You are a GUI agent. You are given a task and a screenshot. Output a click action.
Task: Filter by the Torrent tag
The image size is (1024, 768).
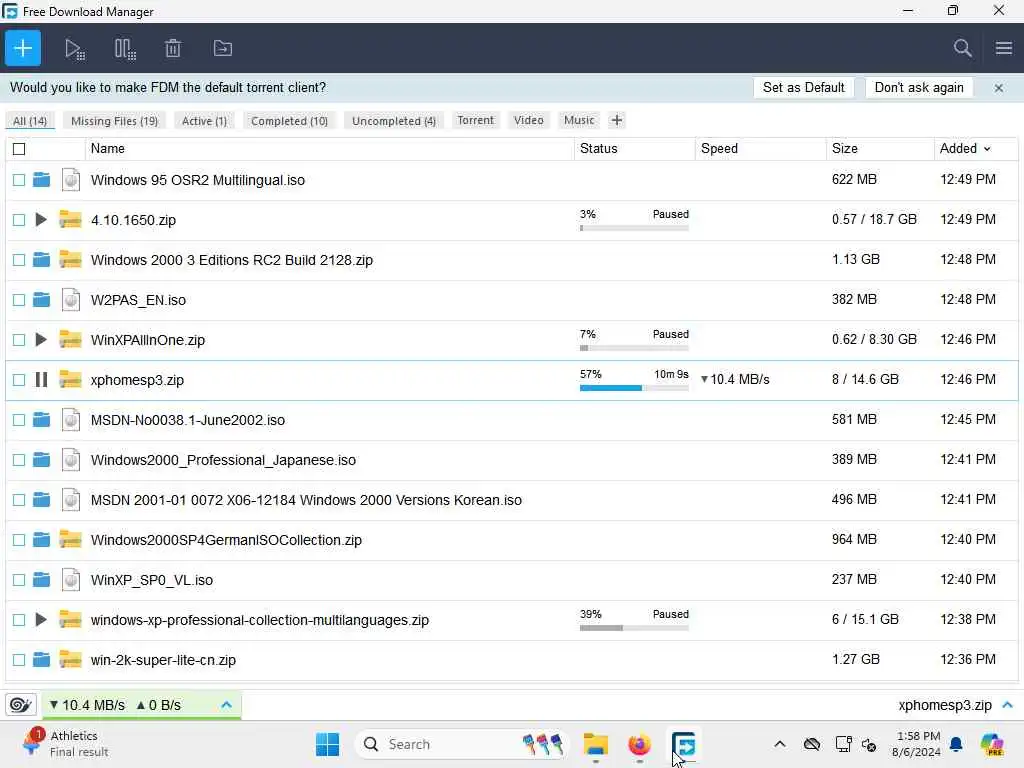pos(475,120)
